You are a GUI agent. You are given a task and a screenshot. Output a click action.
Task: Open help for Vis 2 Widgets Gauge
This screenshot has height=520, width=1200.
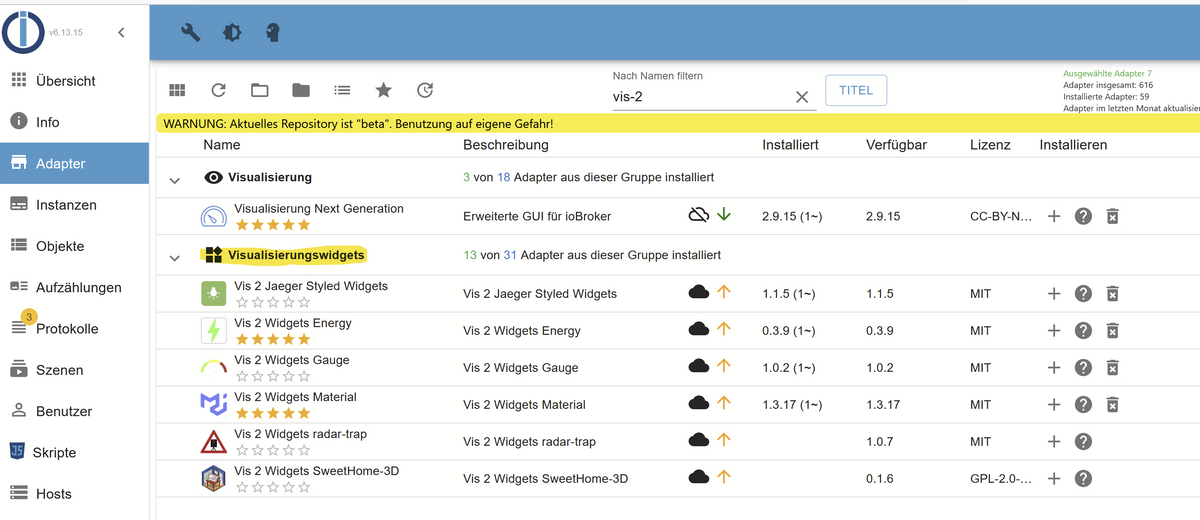point(1082,367)
